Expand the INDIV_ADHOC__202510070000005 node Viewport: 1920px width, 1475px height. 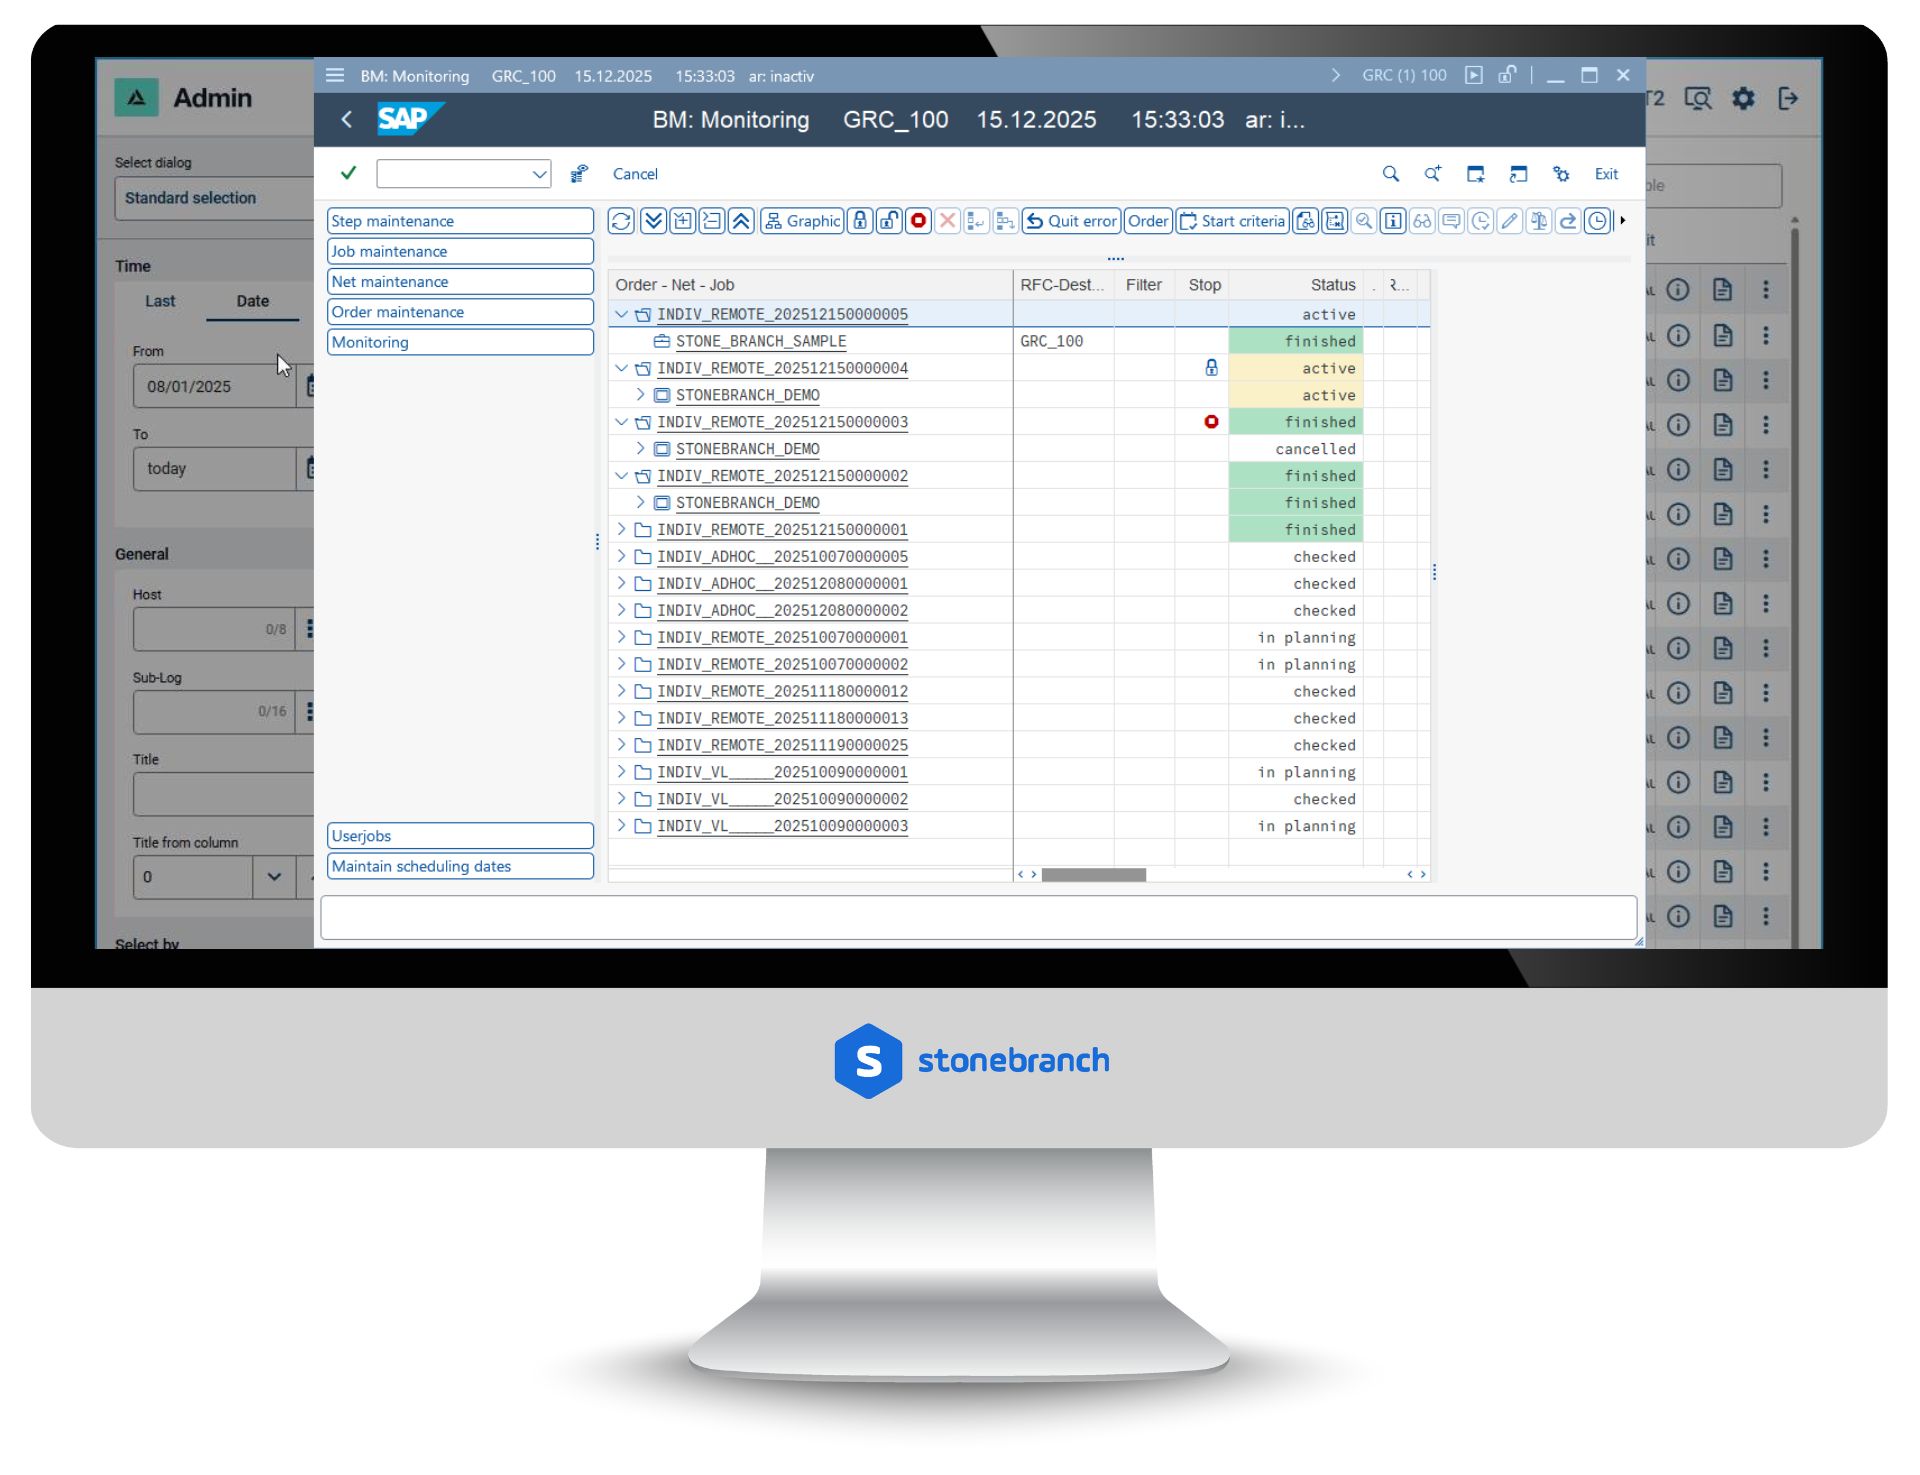(x=621, y=556)
